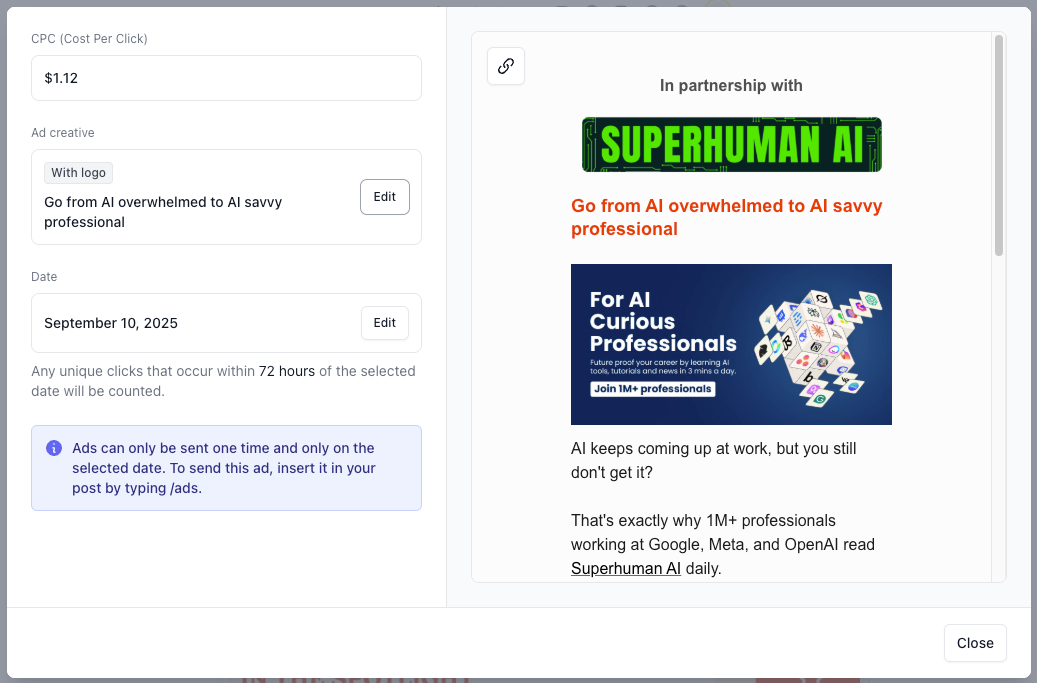
Task: Click the info icon in blue notice
Action: click(x=54, y=448)
